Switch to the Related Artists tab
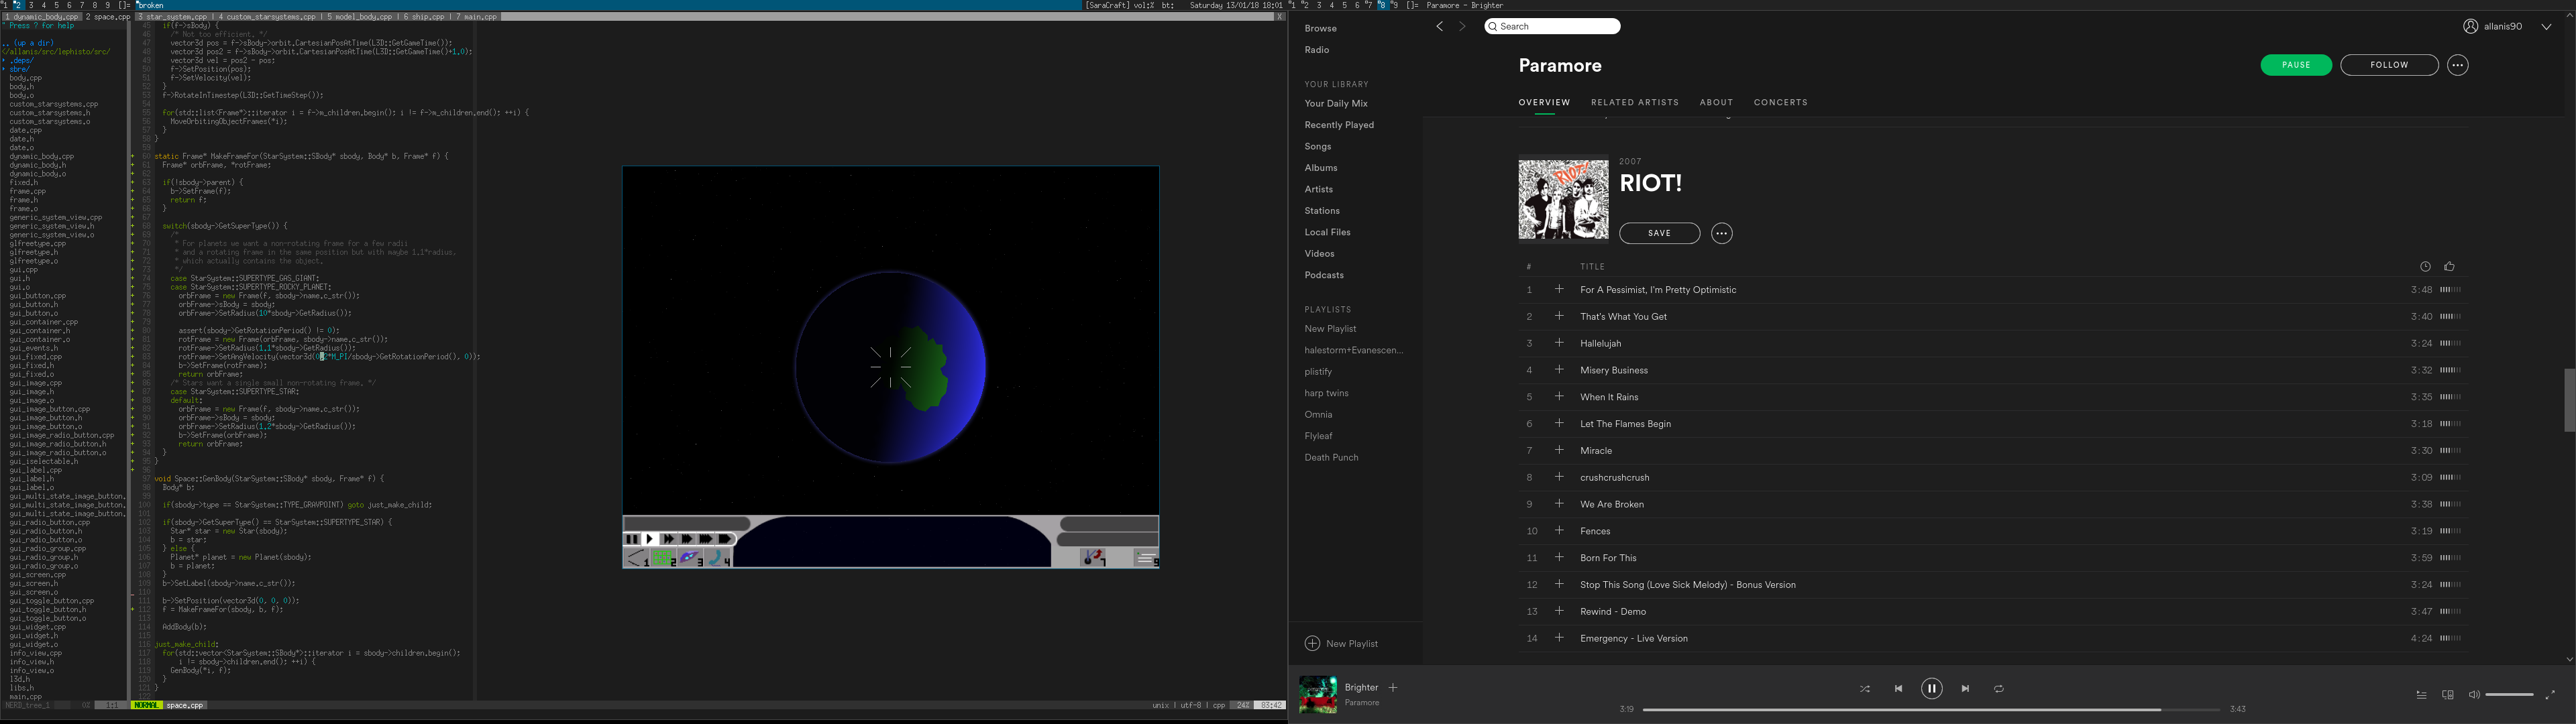This screenshot has width=2576, height=724. click(x=1634, y=103)
